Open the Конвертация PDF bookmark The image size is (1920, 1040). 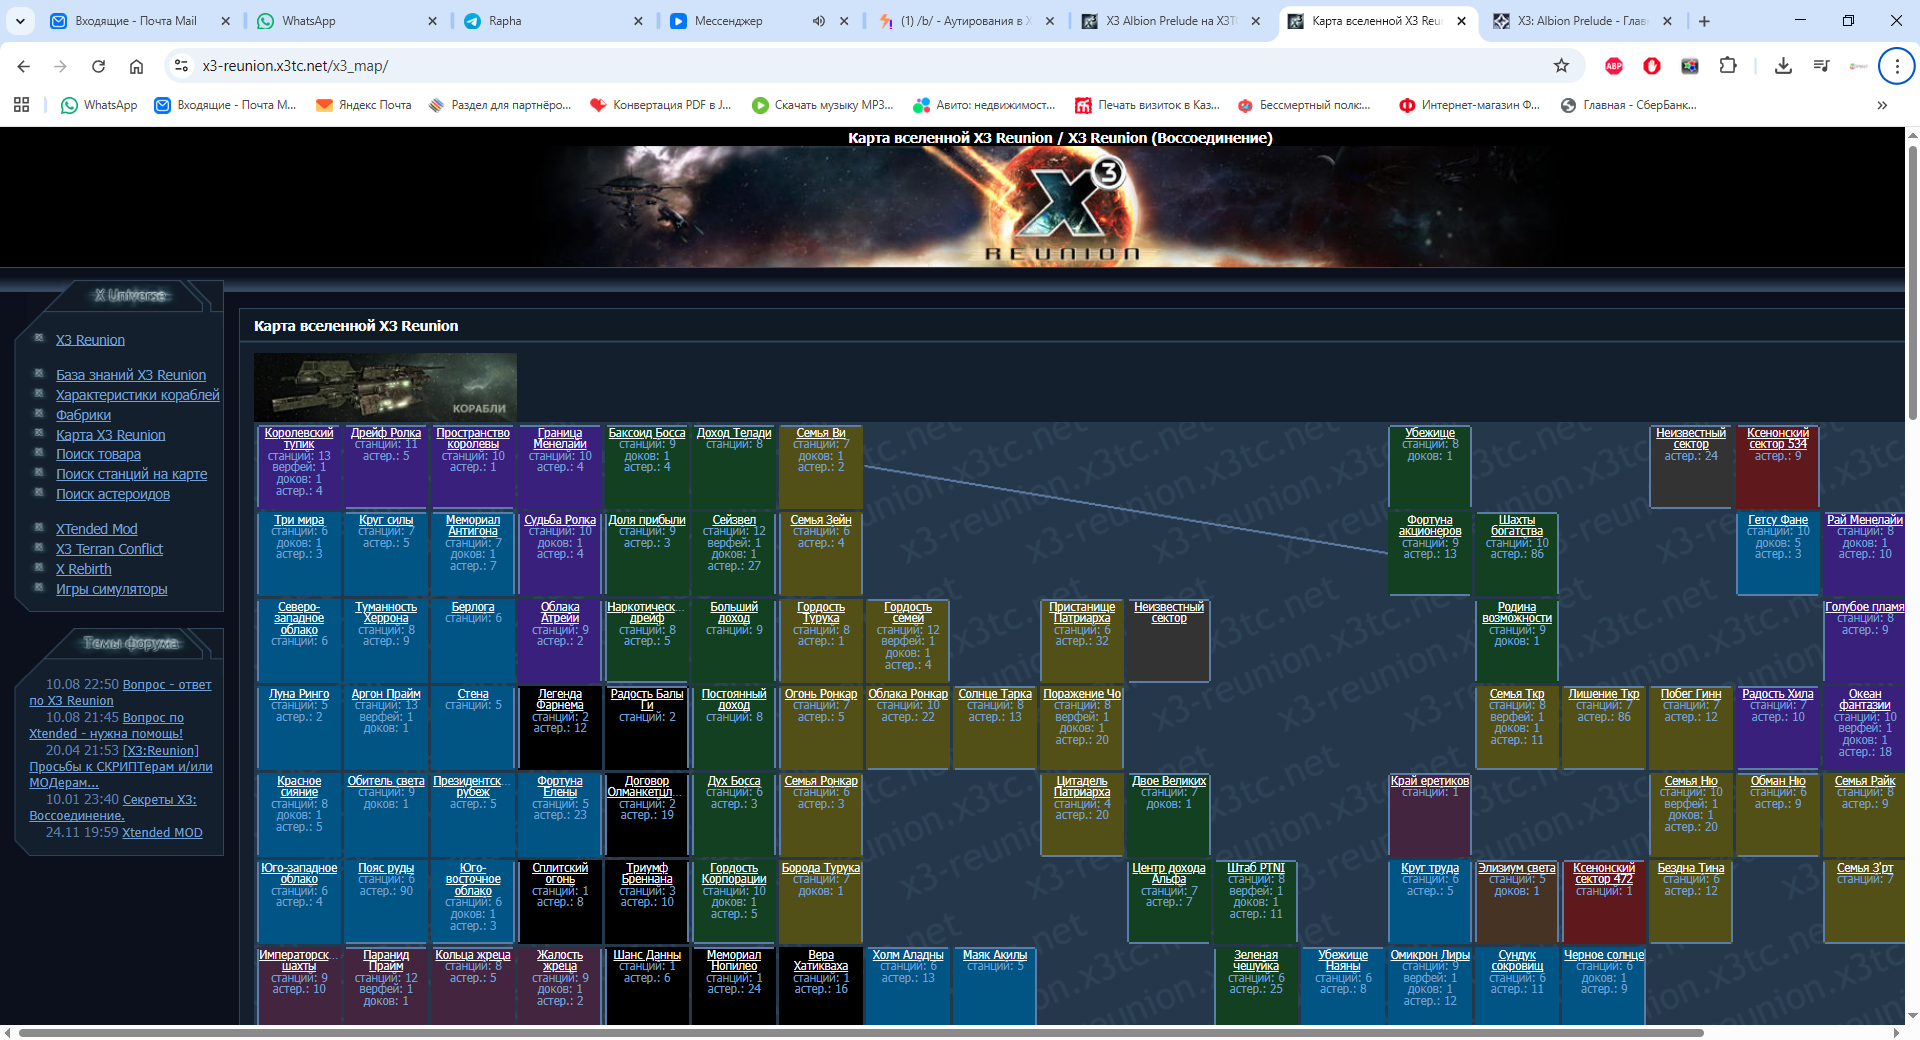(660, 105)
